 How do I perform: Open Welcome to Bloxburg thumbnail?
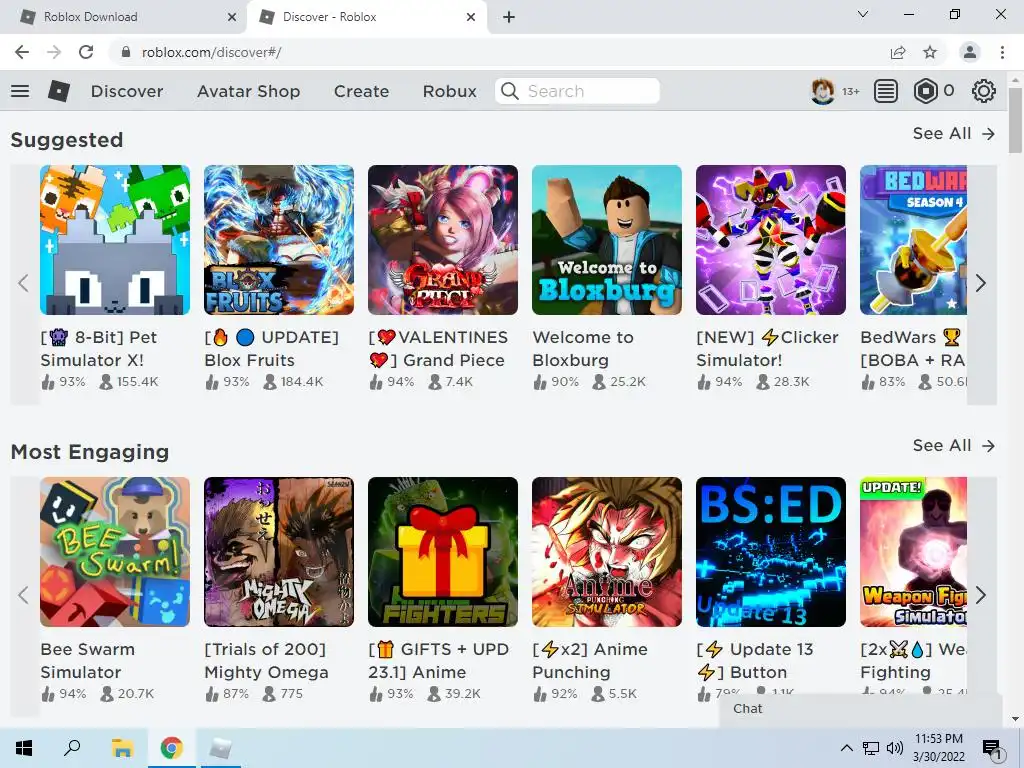607,240
